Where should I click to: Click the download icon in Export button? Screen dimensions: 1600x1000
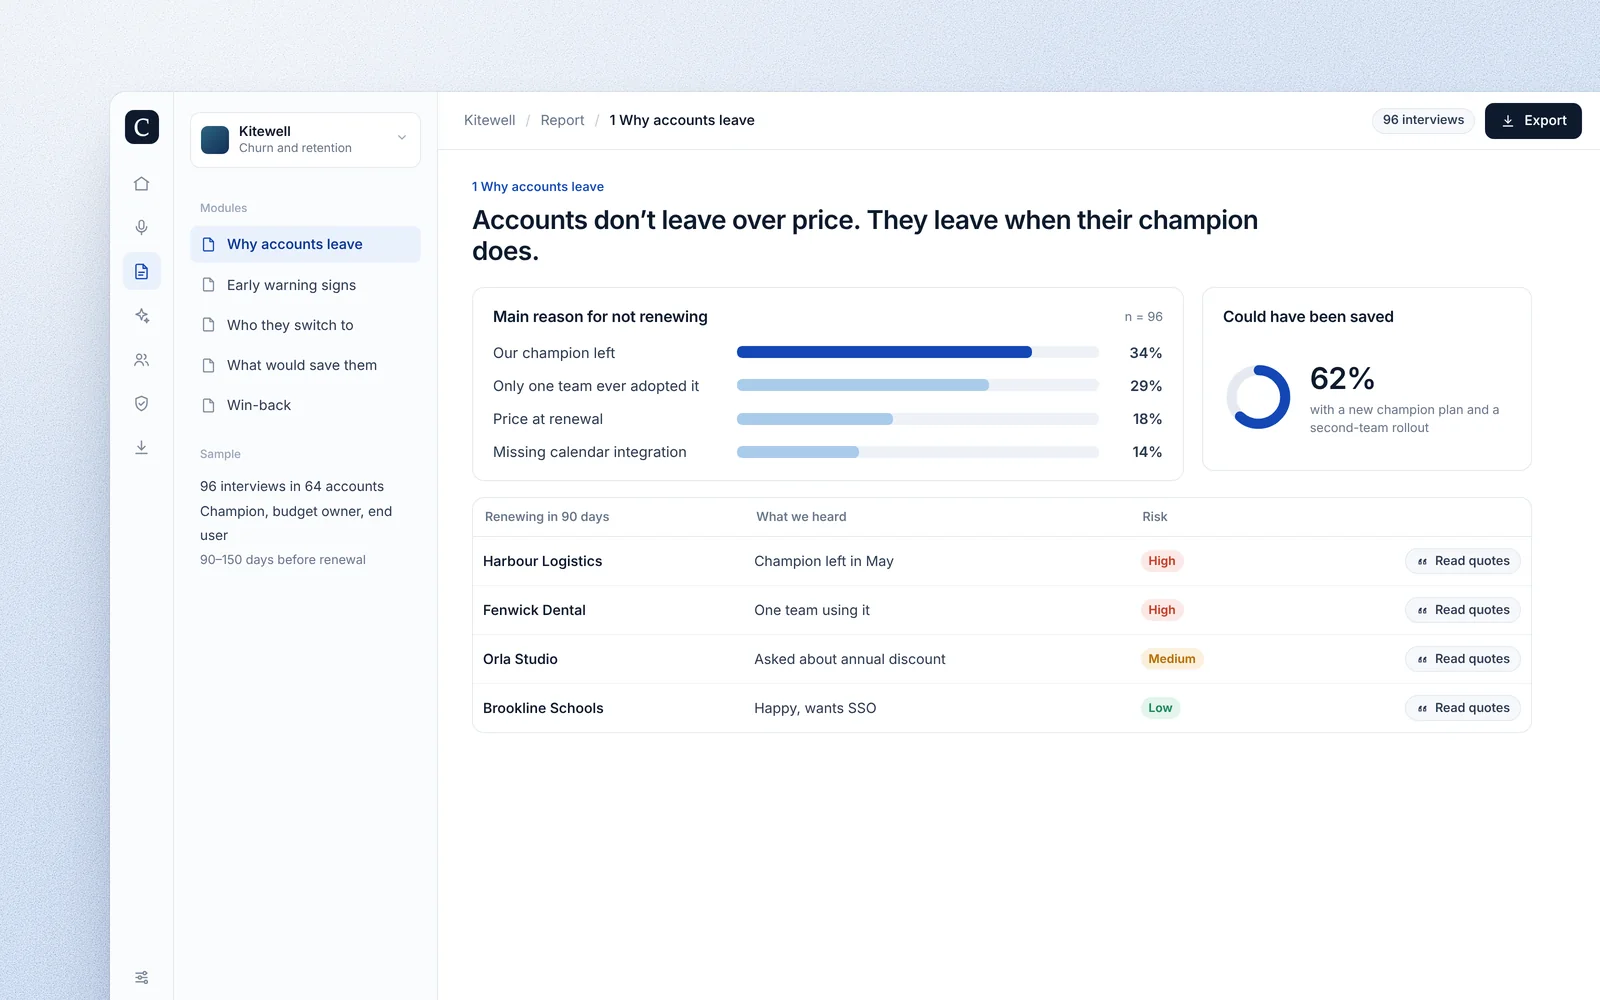click(1508, 121)
